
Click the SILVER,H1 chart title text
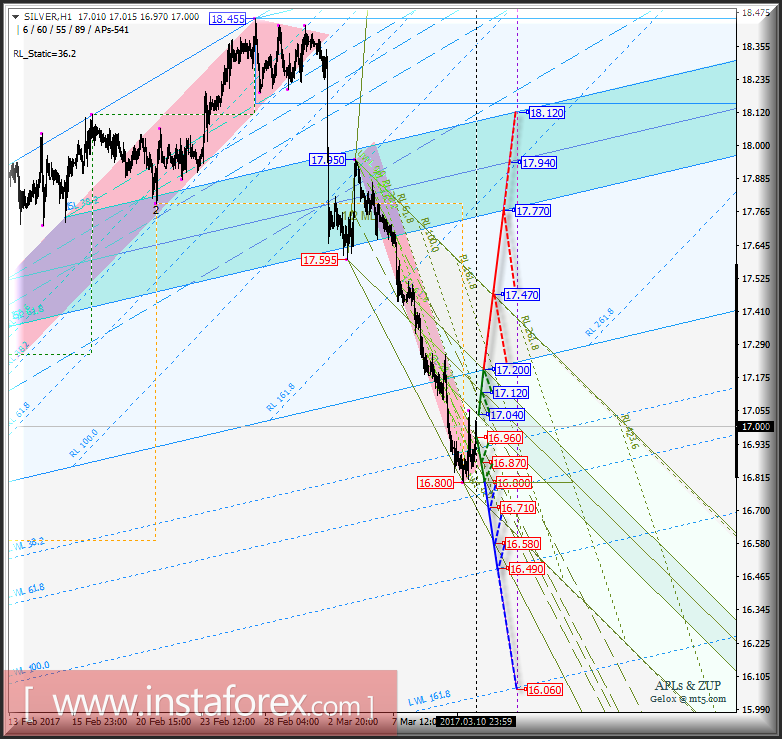point(48,17)
